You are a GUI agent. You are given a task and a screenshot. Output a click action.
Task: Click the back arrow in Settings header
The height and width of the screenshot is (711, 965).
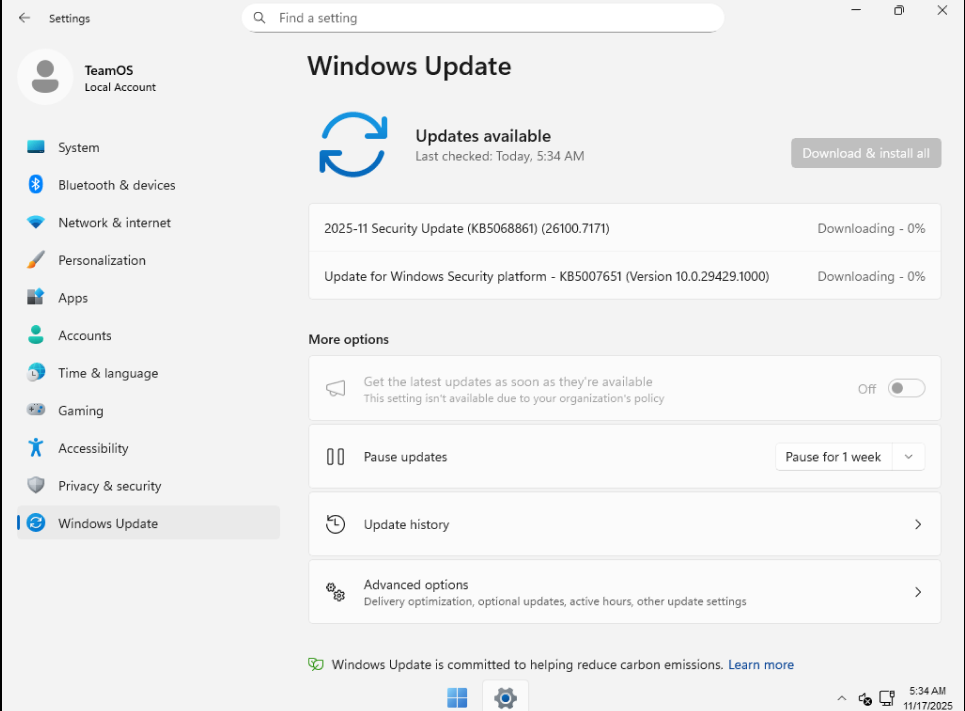[x=24, y=18]
